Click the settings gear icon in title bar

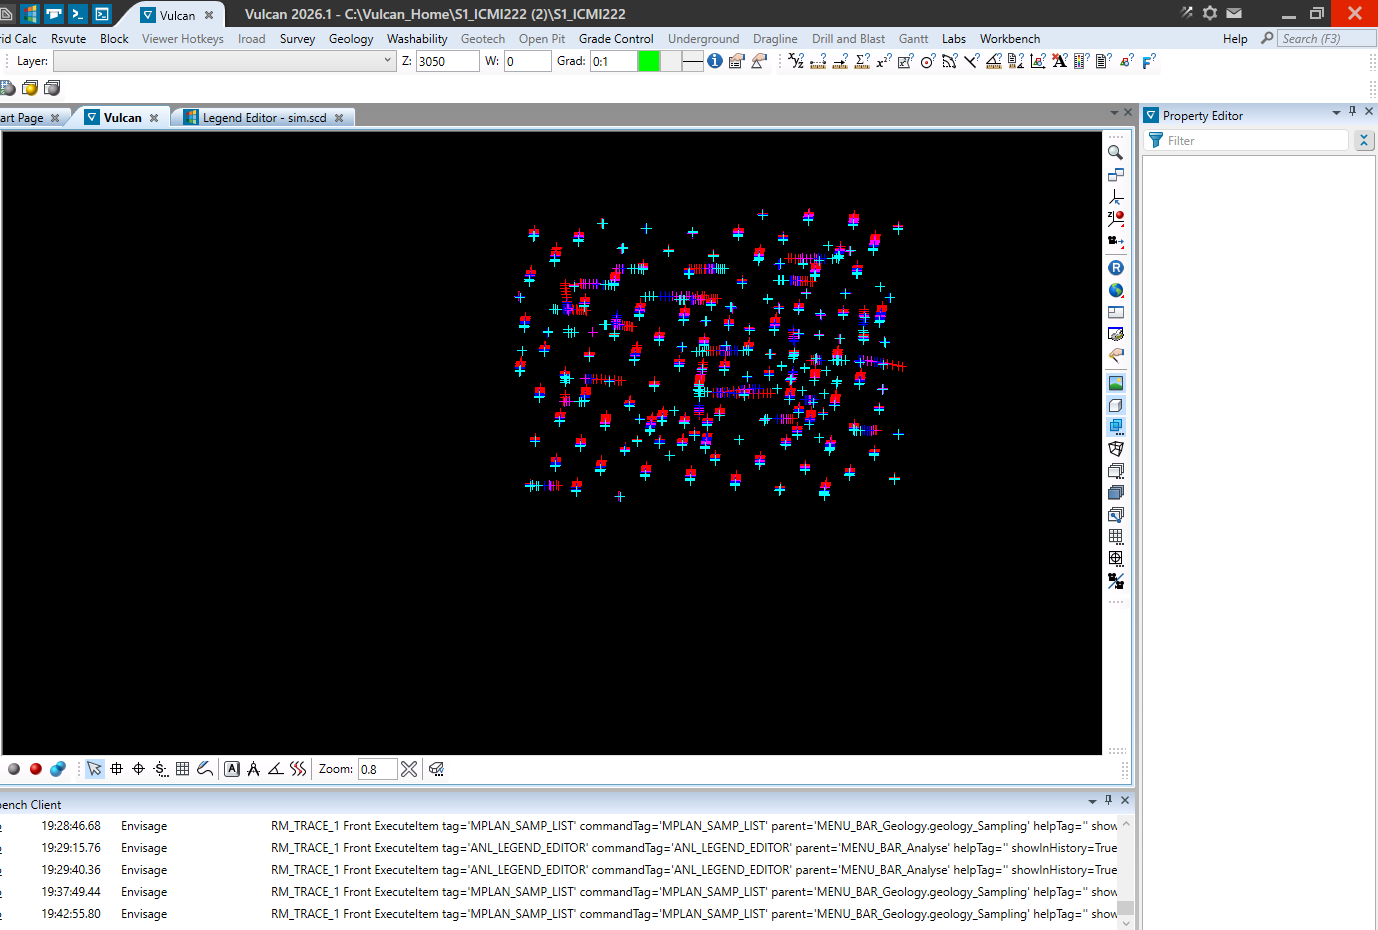click(1210, 13)
